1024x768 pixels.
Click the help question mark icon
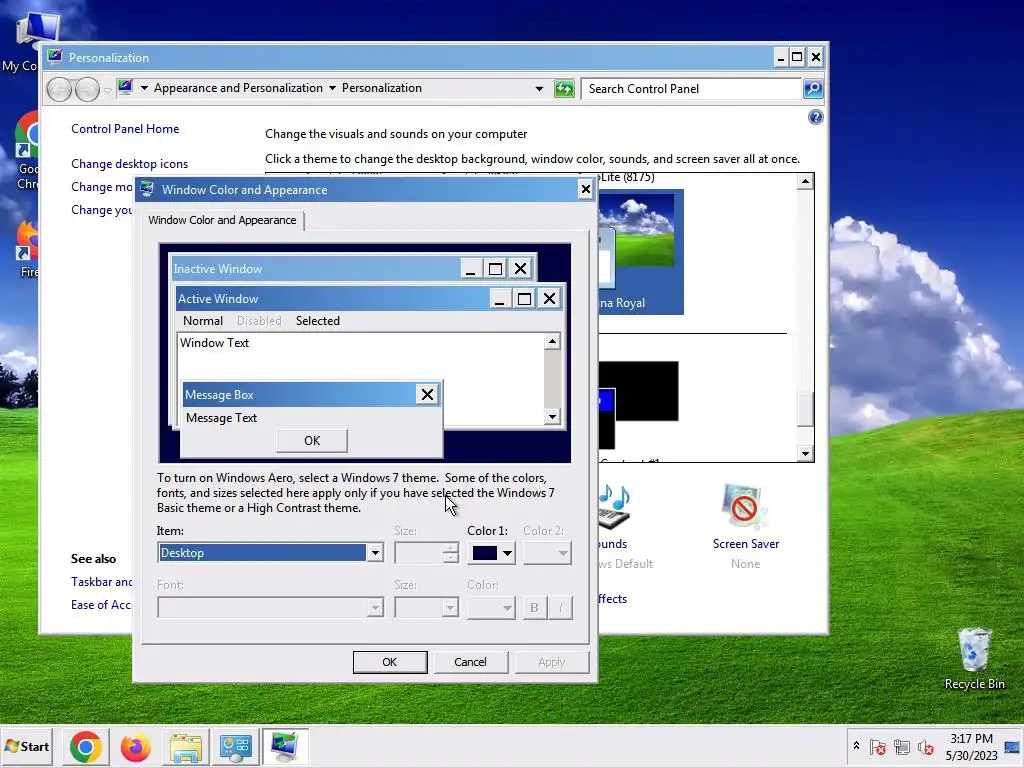(816, 117)
